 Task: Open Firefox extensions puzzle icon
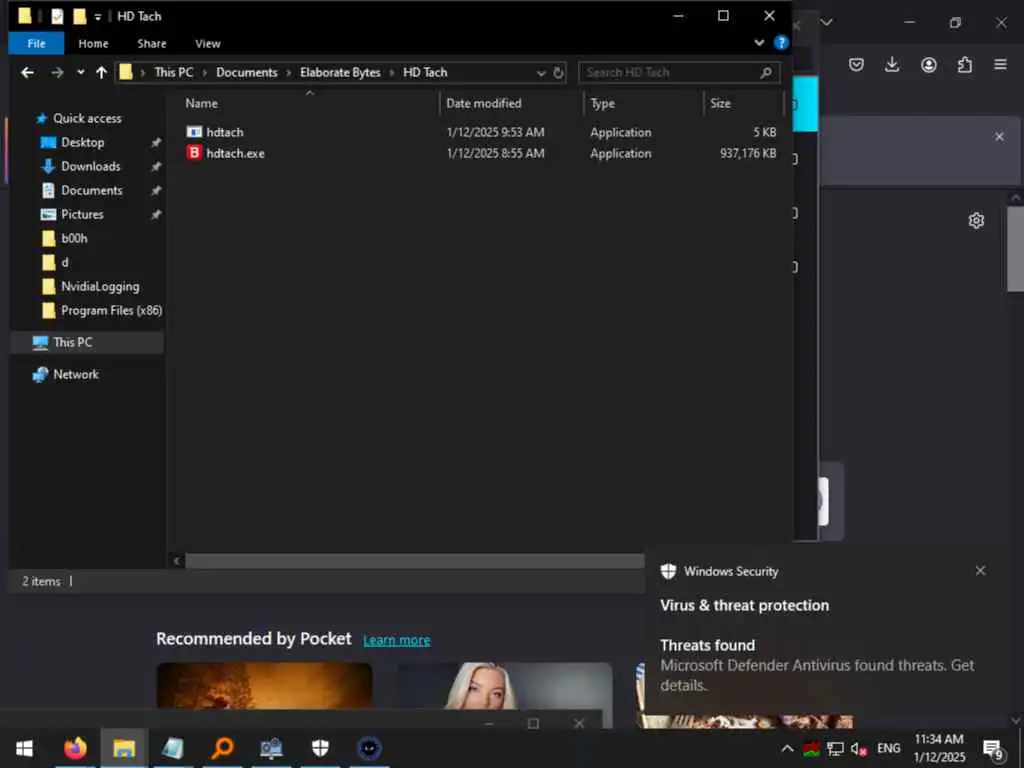965,65
